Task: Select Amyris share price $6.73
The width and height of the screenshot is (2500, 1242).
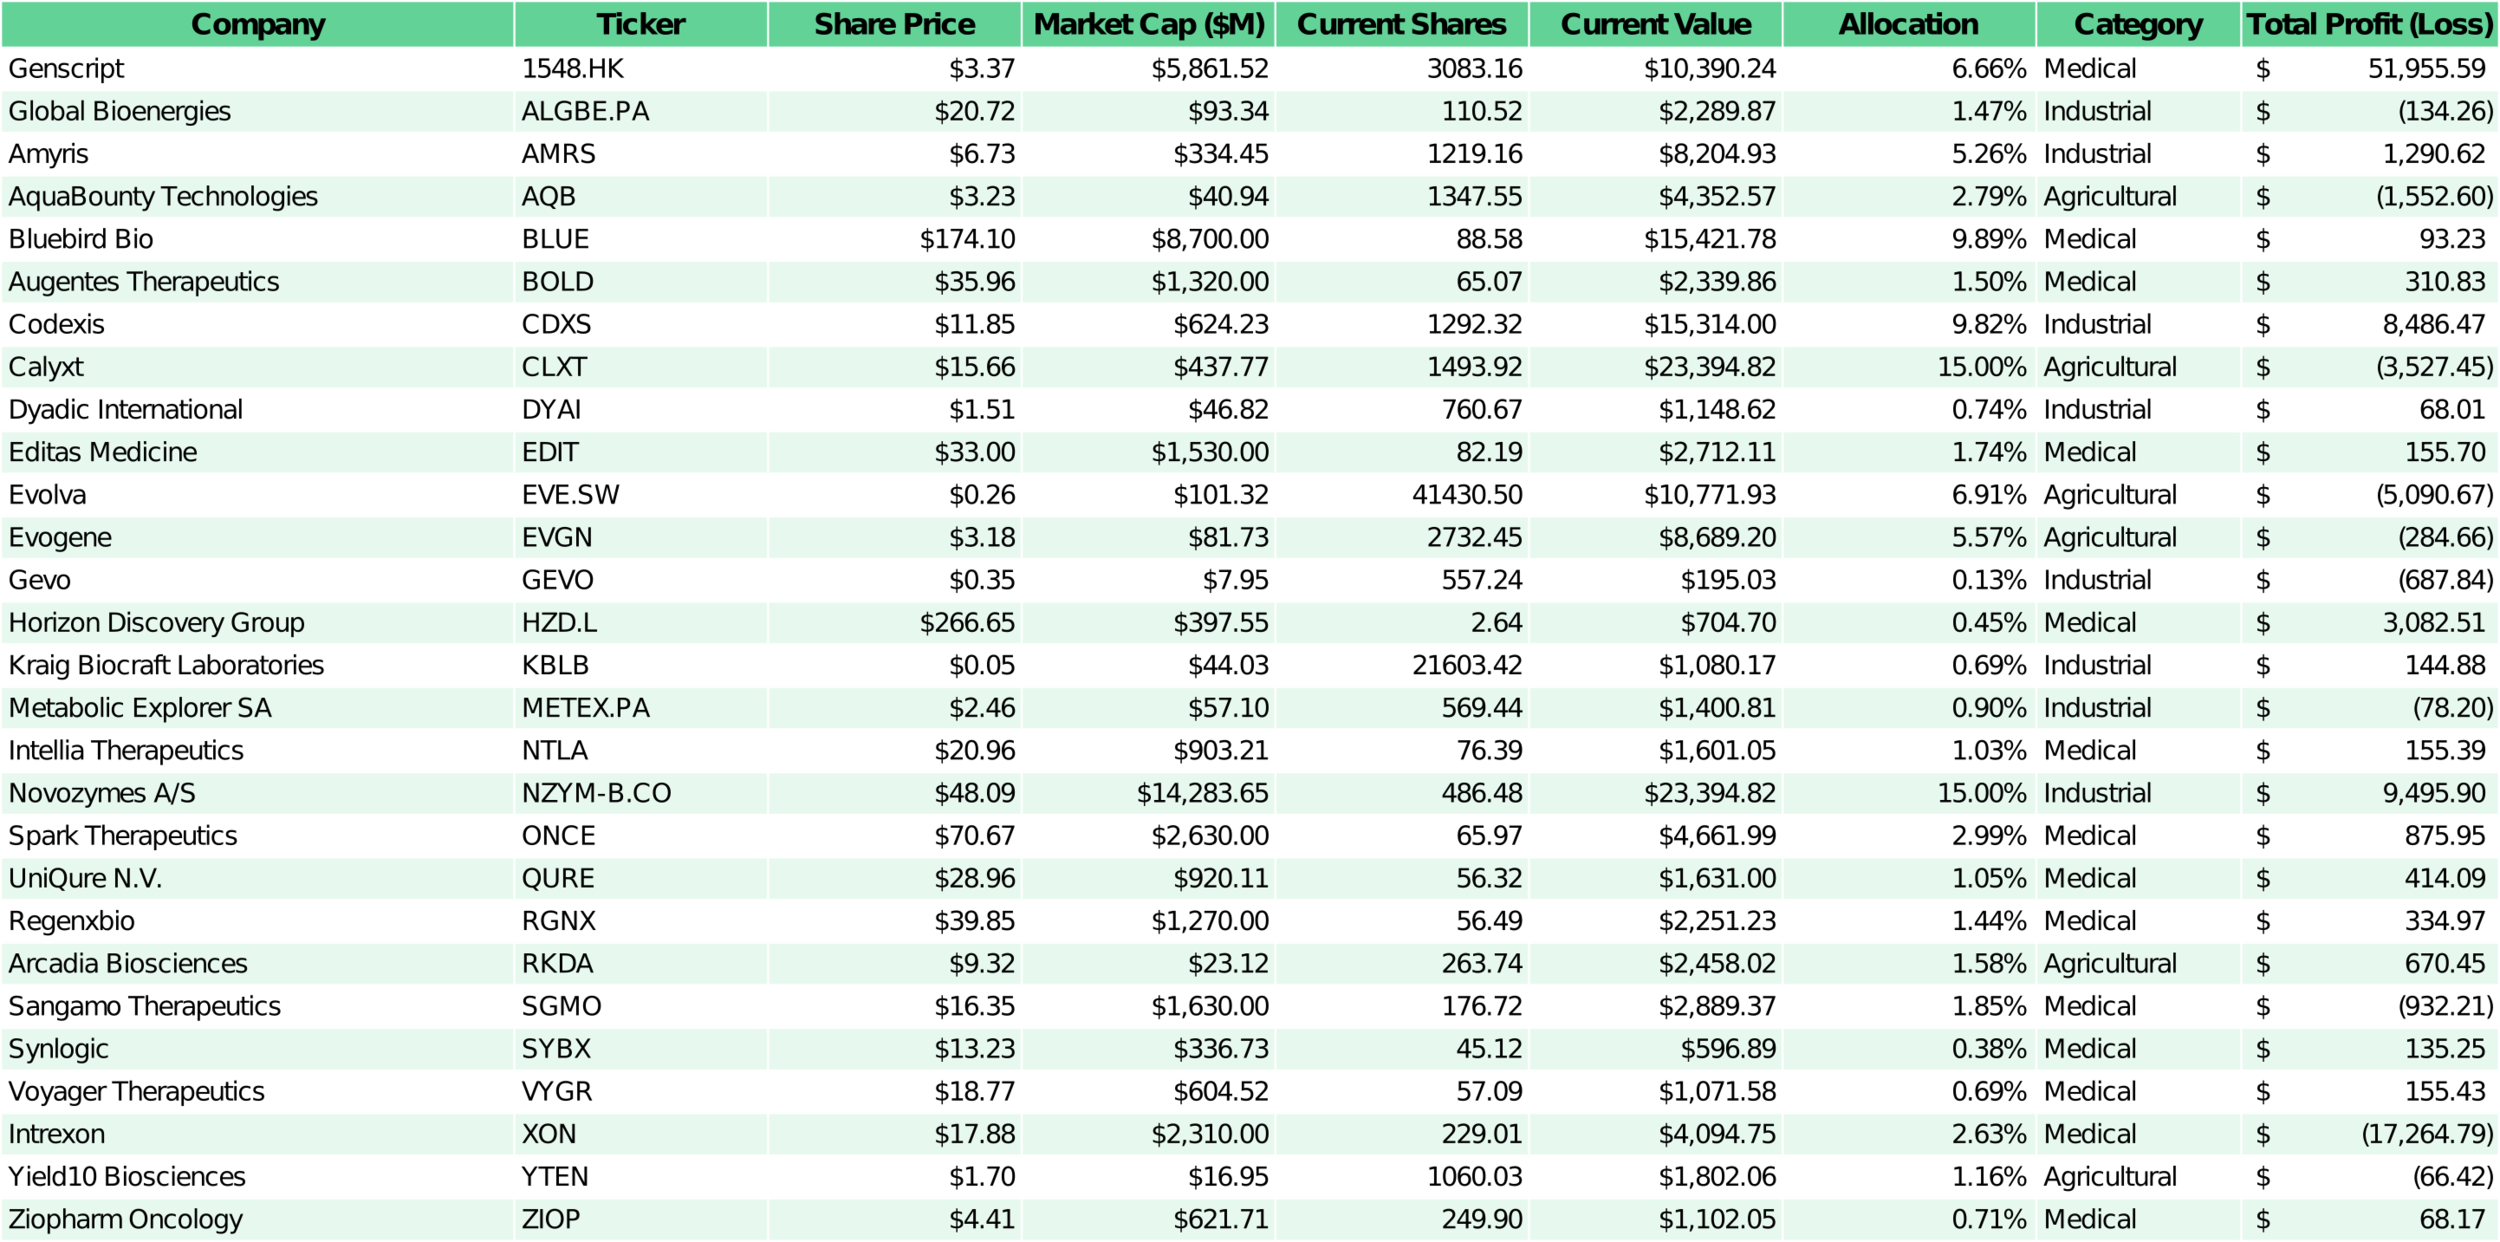Action: point(895,154)
